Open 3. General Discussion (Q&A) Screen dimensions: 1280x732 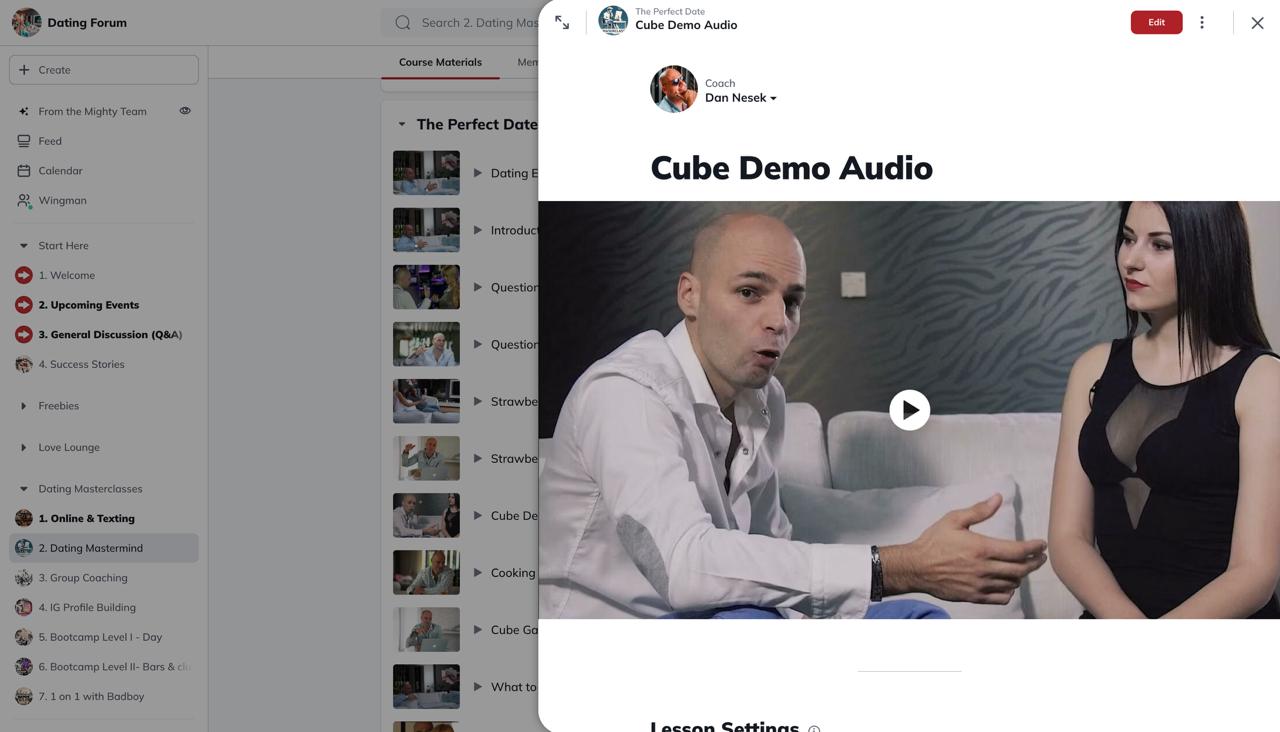(x=110, y=335)
